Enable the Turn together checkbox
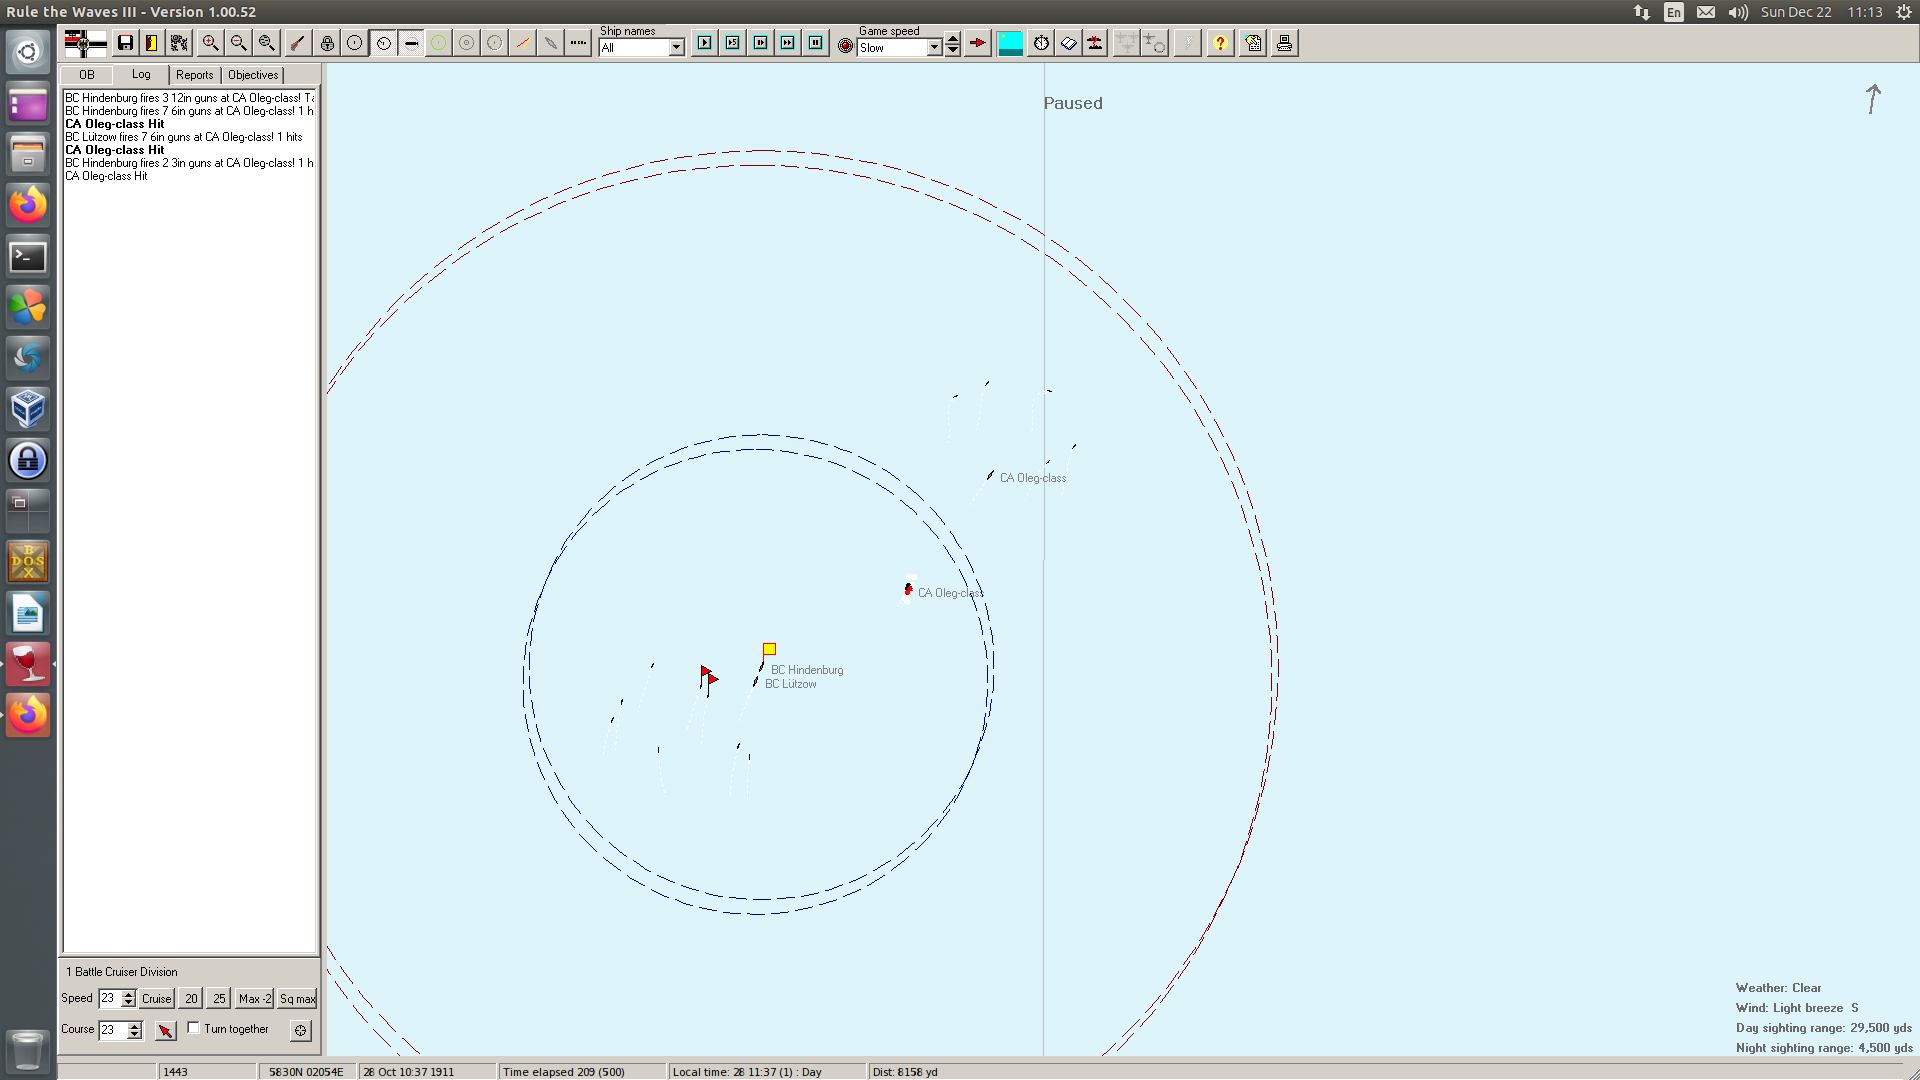Image resolution: width=1920 pixels, height=1080 pixels. (193, 1028)
